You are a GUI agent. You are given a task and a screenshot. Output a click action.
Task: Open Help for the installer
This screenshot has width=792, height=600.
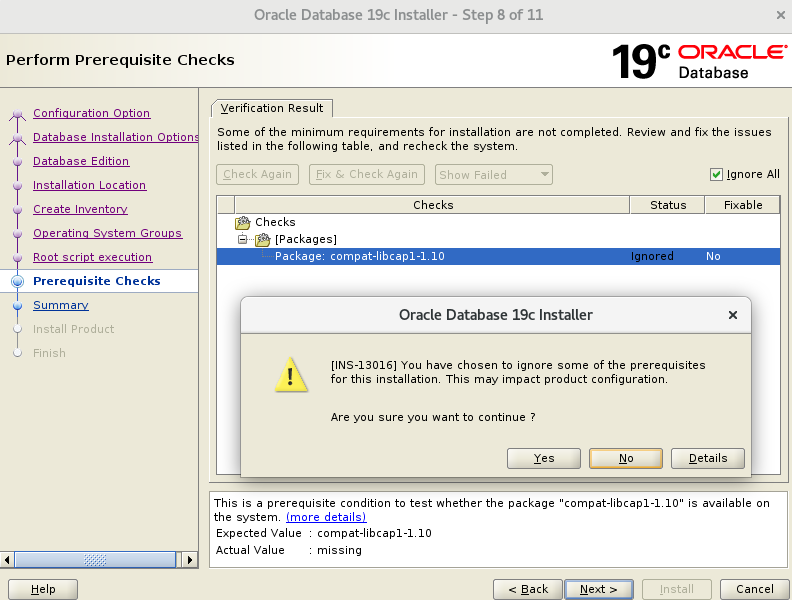click(43, 589)
